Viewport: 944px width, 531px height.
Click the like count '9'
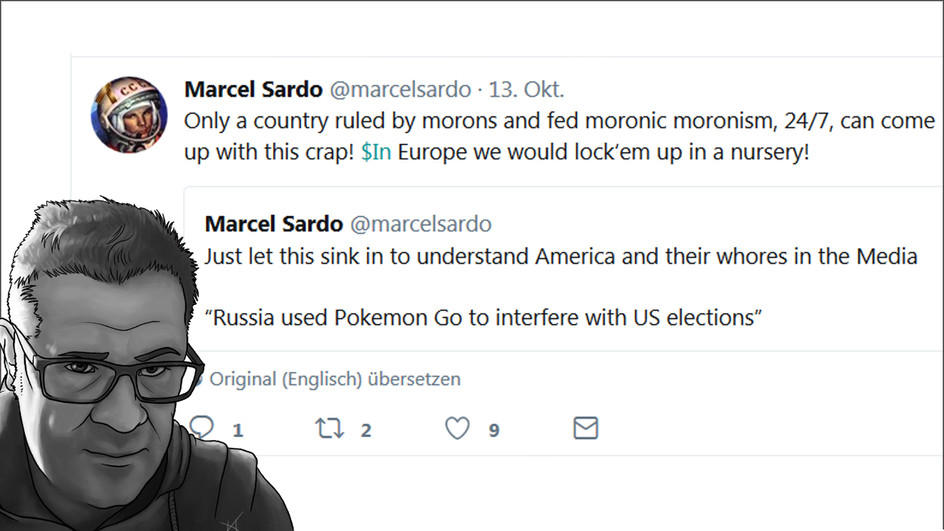(x=494, y=430)
